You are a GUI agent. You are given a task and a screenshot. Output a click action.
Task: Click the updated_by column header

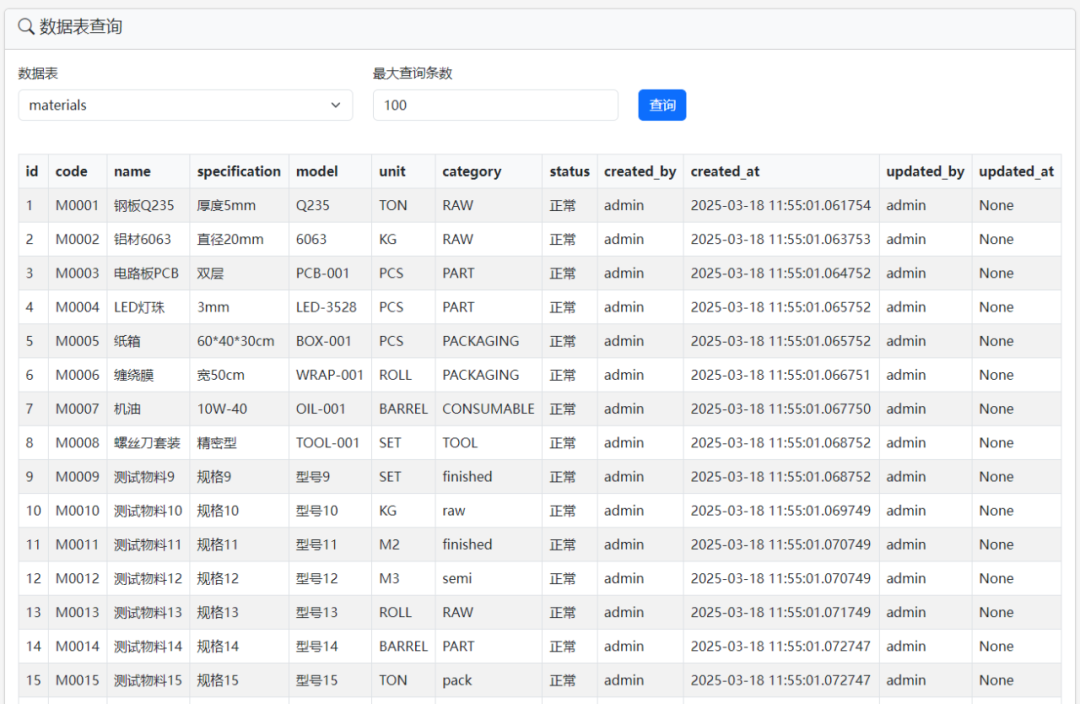[925, 172]
